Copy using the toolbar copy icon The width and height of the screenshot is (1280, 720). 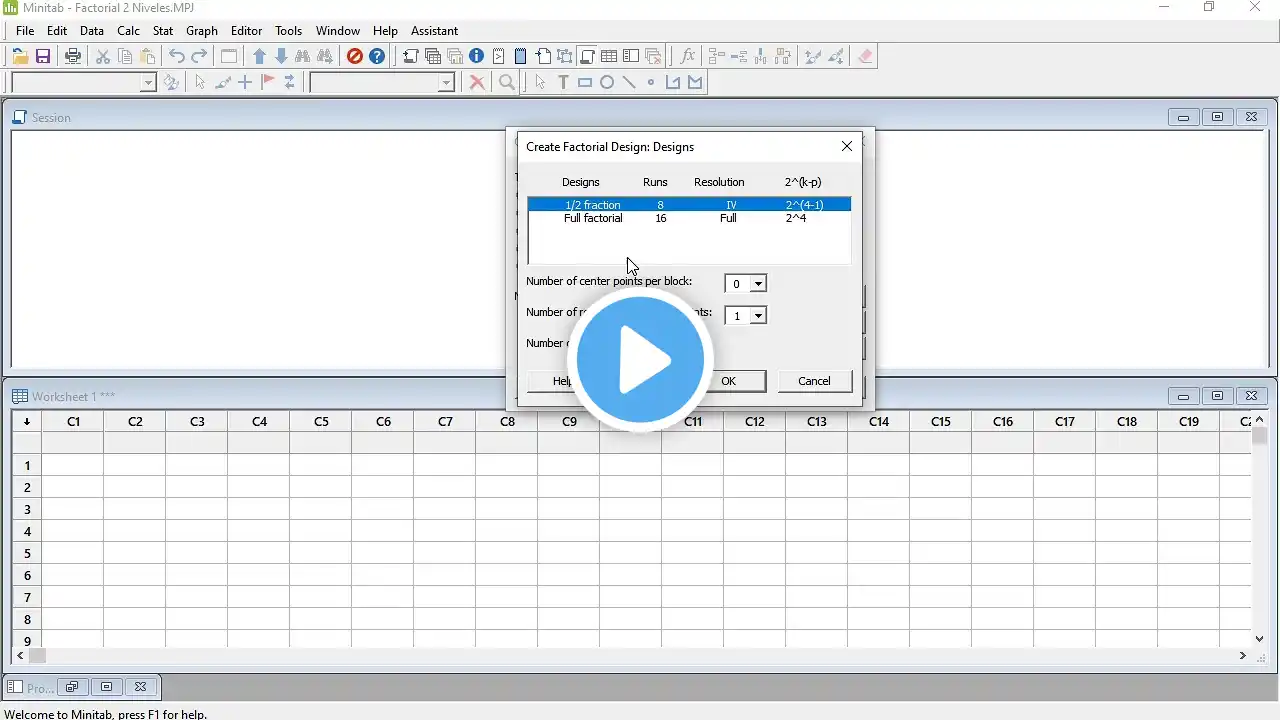[x=125, y=57]
